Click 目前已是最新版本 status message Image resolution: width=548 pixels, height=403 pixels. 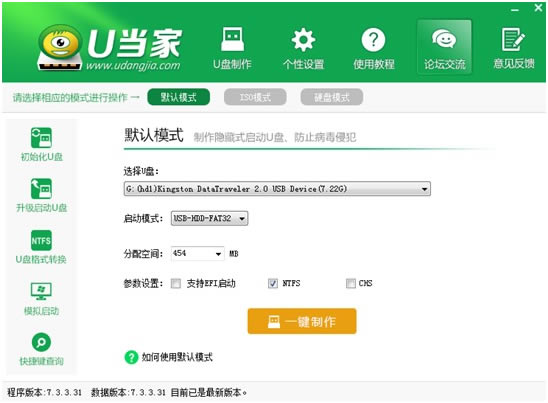(x=209, y=393)
